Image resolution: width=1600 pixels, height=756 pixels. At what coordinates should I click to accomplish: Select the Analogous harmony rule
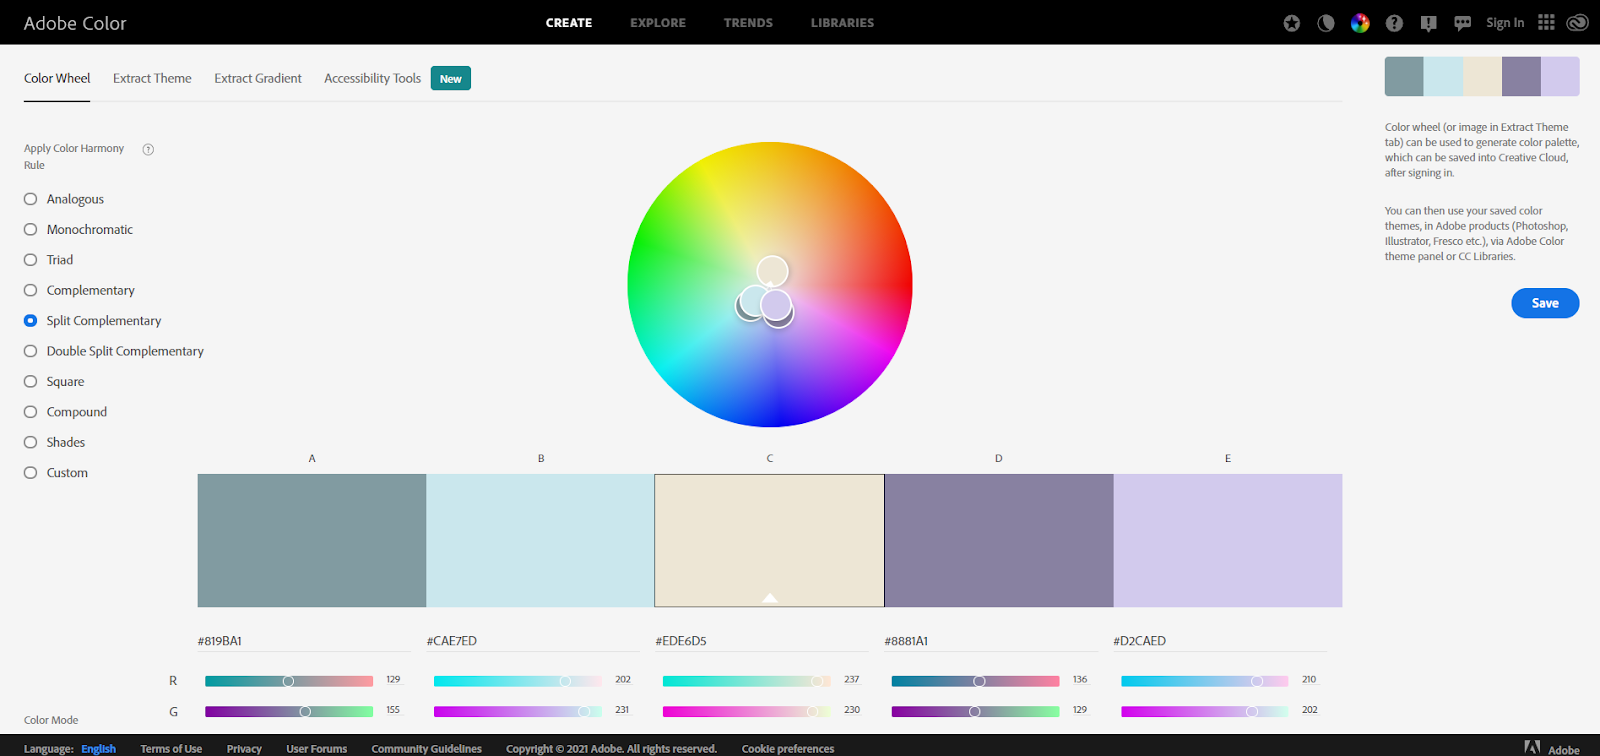(x=64, y=199)
